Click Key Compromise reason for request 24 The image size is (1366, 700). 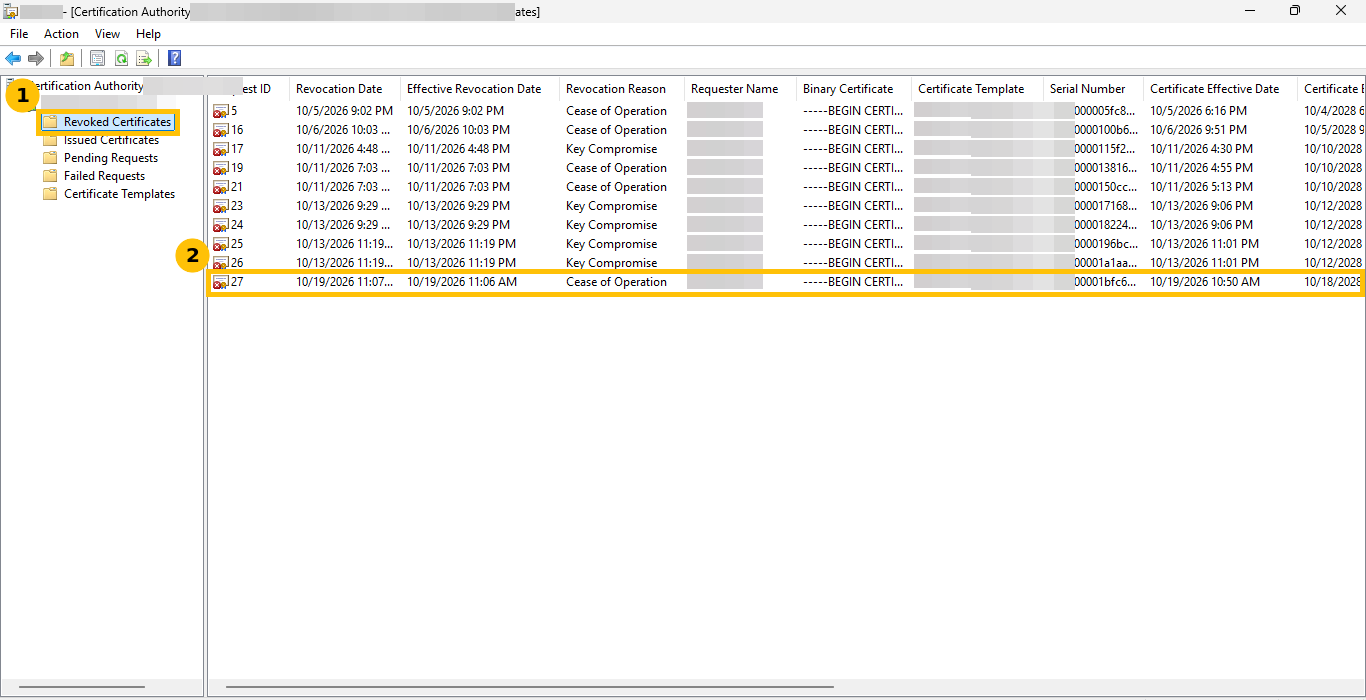(x=612, y=225)
